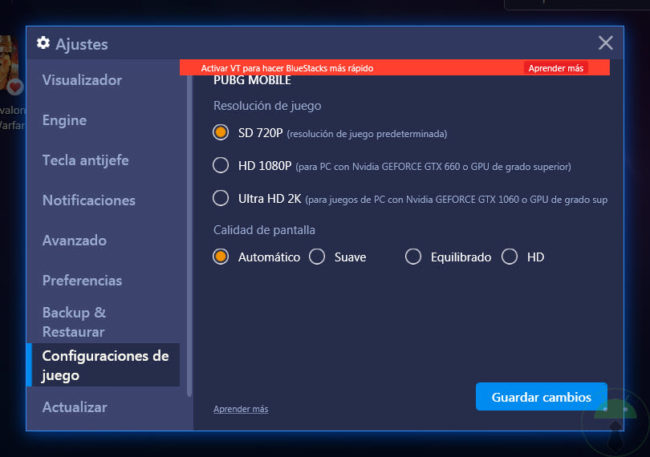Set screen quality to Equilibrado
650x457 pixels.
pyautogui.click(x=413, y=257)
